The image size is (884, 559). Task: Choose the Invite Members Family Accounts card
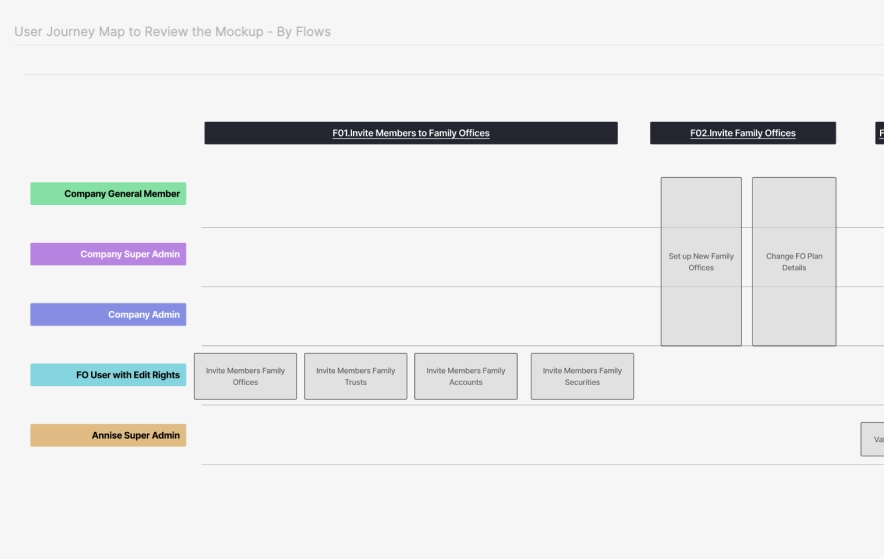click(466, 376)
